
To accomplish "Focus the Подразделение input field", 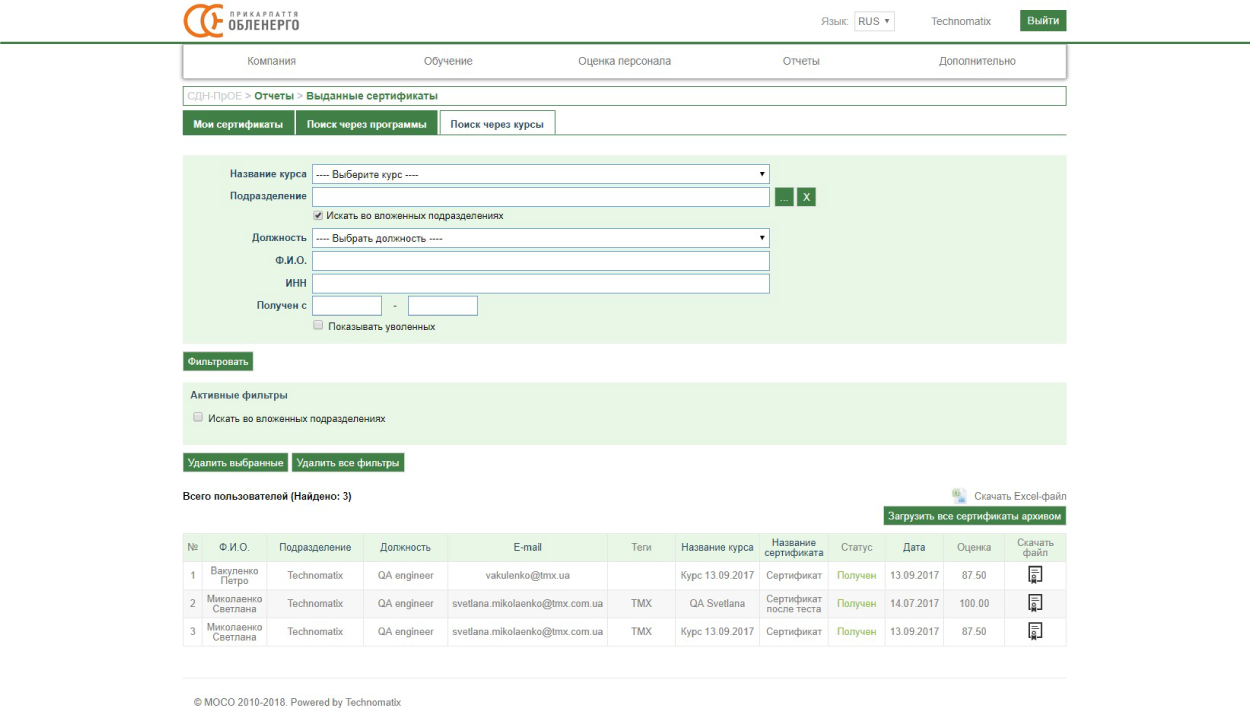I will (541, 196).
